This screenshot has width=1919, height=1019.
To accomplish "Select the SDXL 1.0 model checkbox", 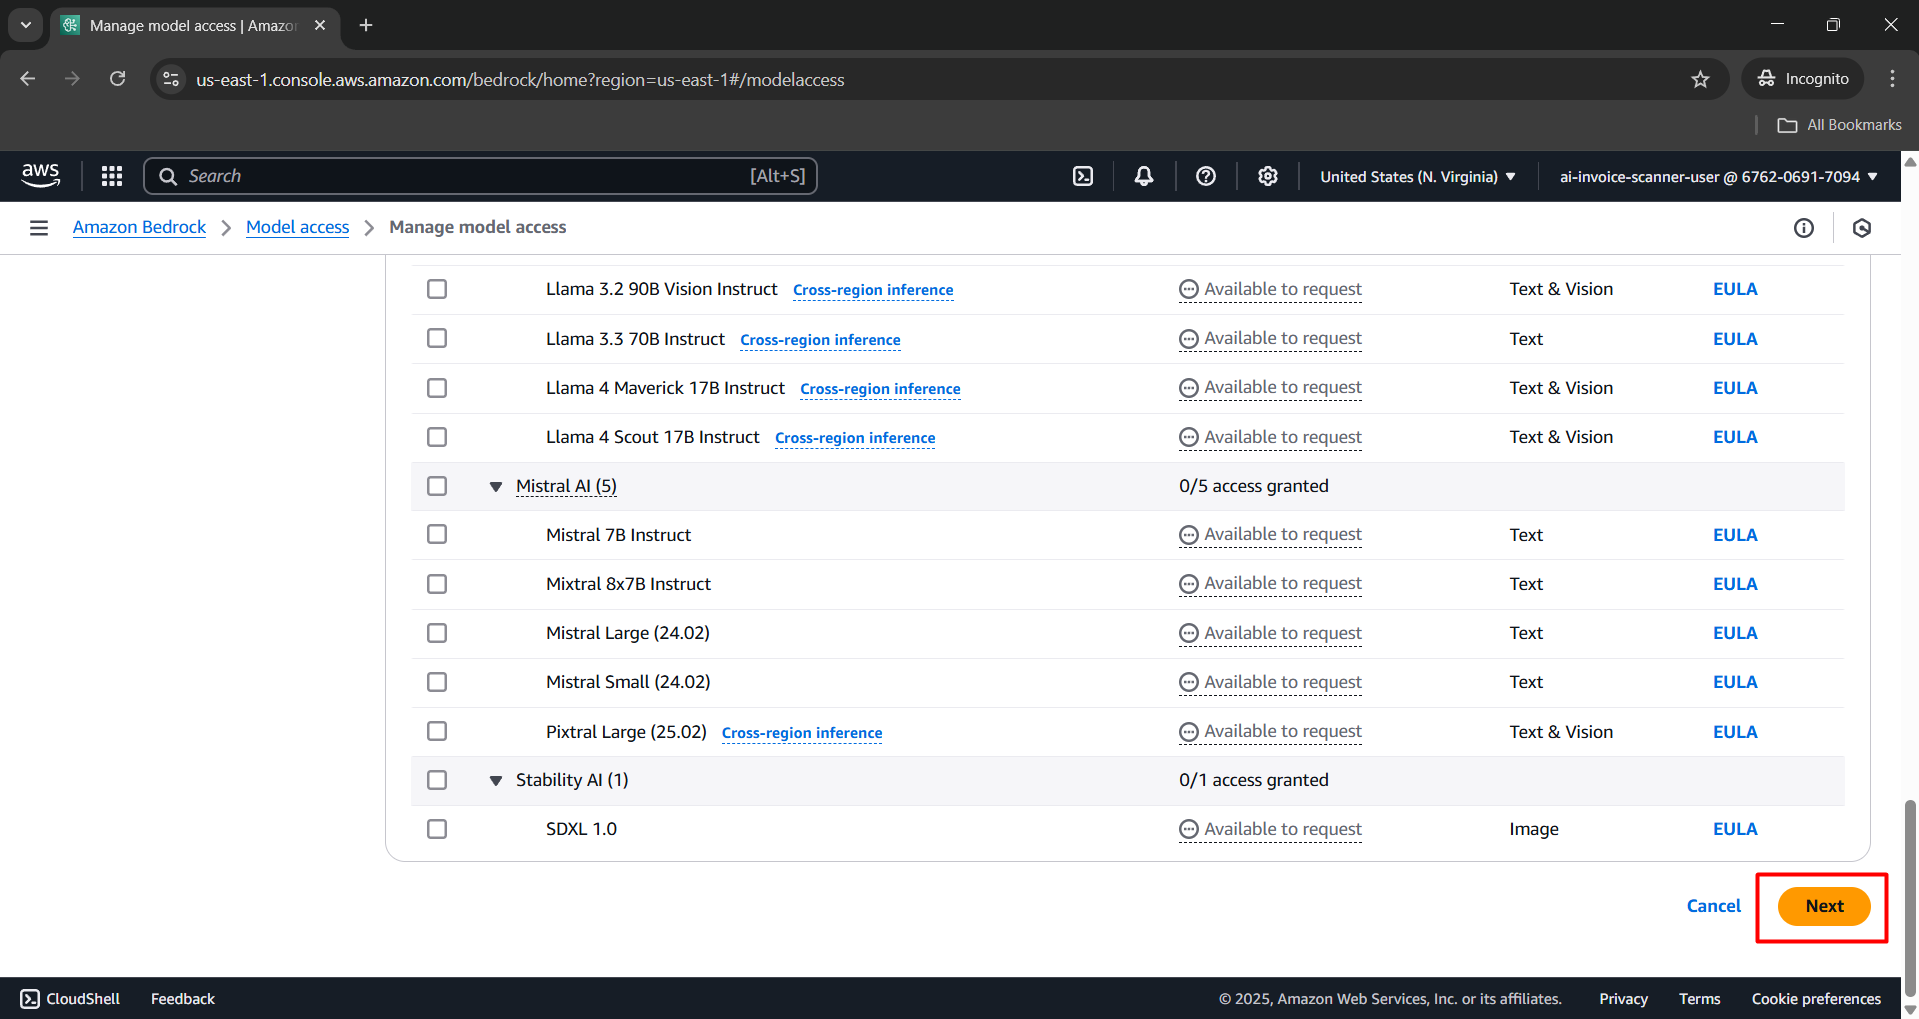I will coord(437,829).
